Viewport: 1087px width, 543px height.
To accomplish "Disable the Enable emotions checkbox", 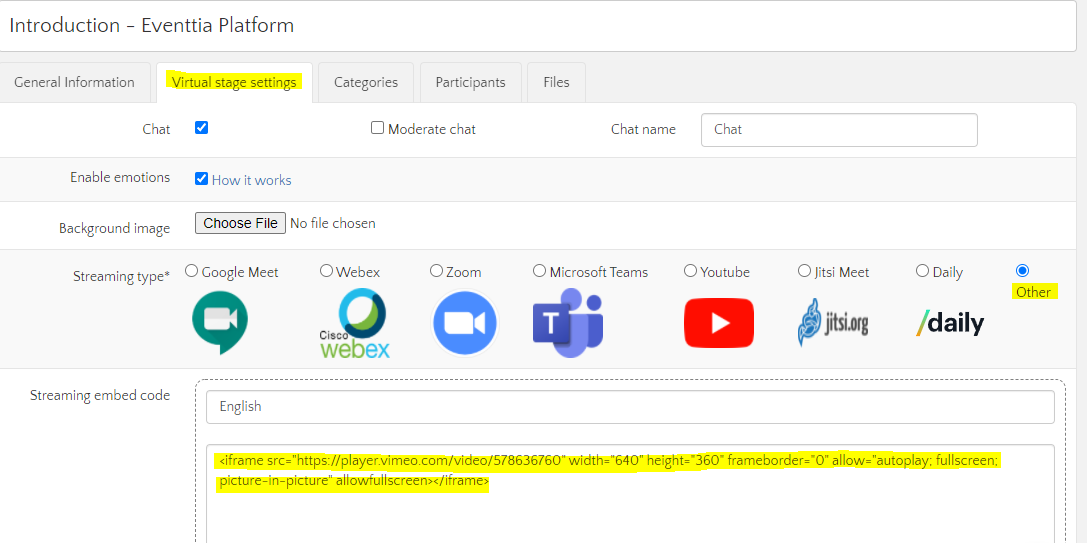I will (x=202, y=179).
